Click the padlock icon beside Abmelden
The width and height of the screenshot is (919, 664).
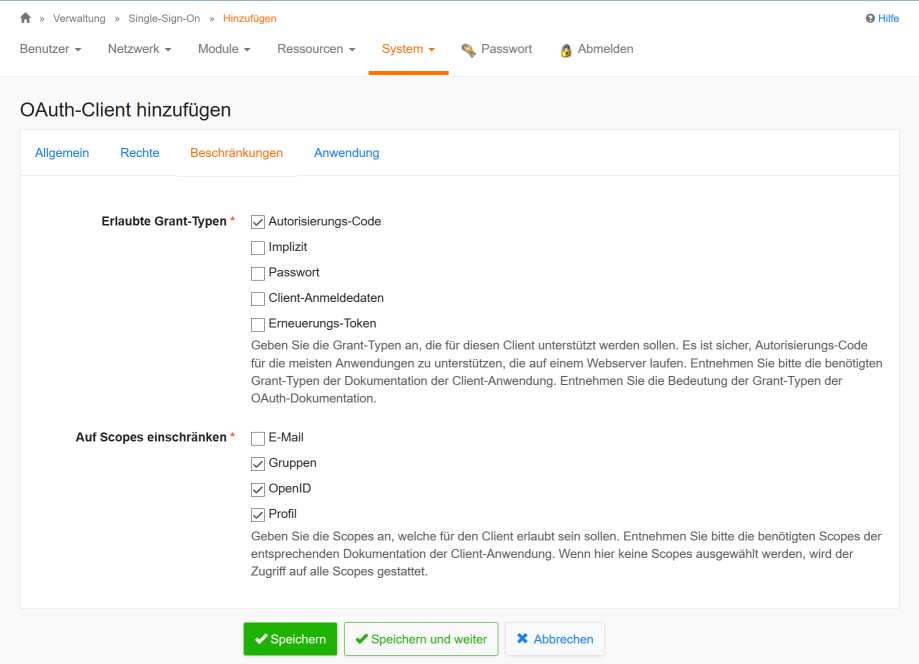coord(566,50)
